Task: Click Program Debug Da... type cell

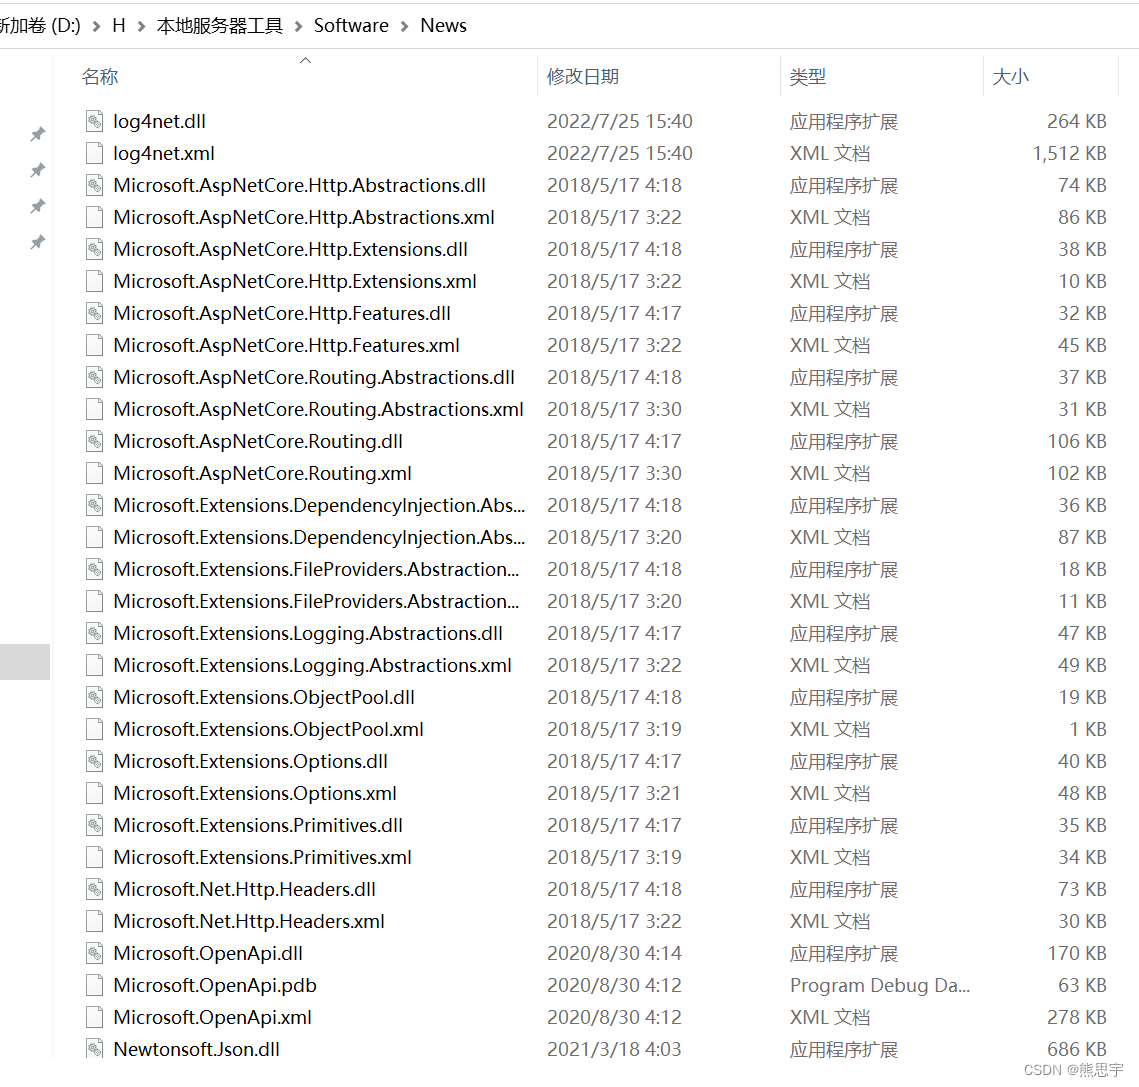Action: point(880,985)
